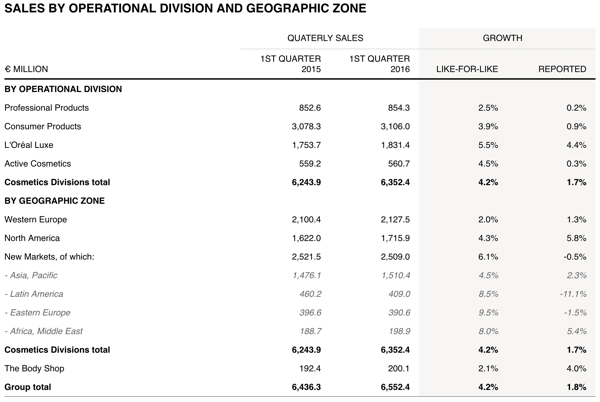This screenshot has width=600, height=402.
Task: Click the Latin America value 460.2
Action: click(x=310, y=294)
